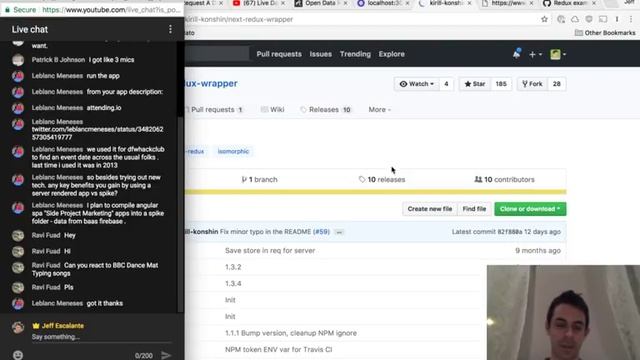Fork the repository

tap(532, 84)
